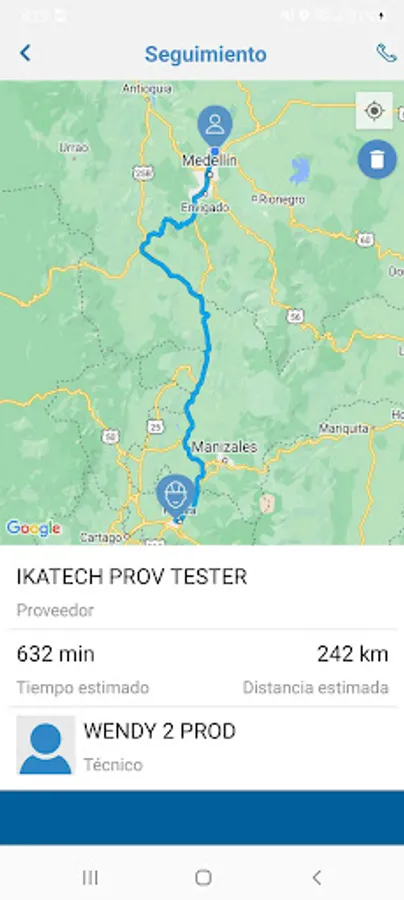Tap the WENDY 2 PROD technician name
This screenshot has width=404, height=900.
click(160, 731)
